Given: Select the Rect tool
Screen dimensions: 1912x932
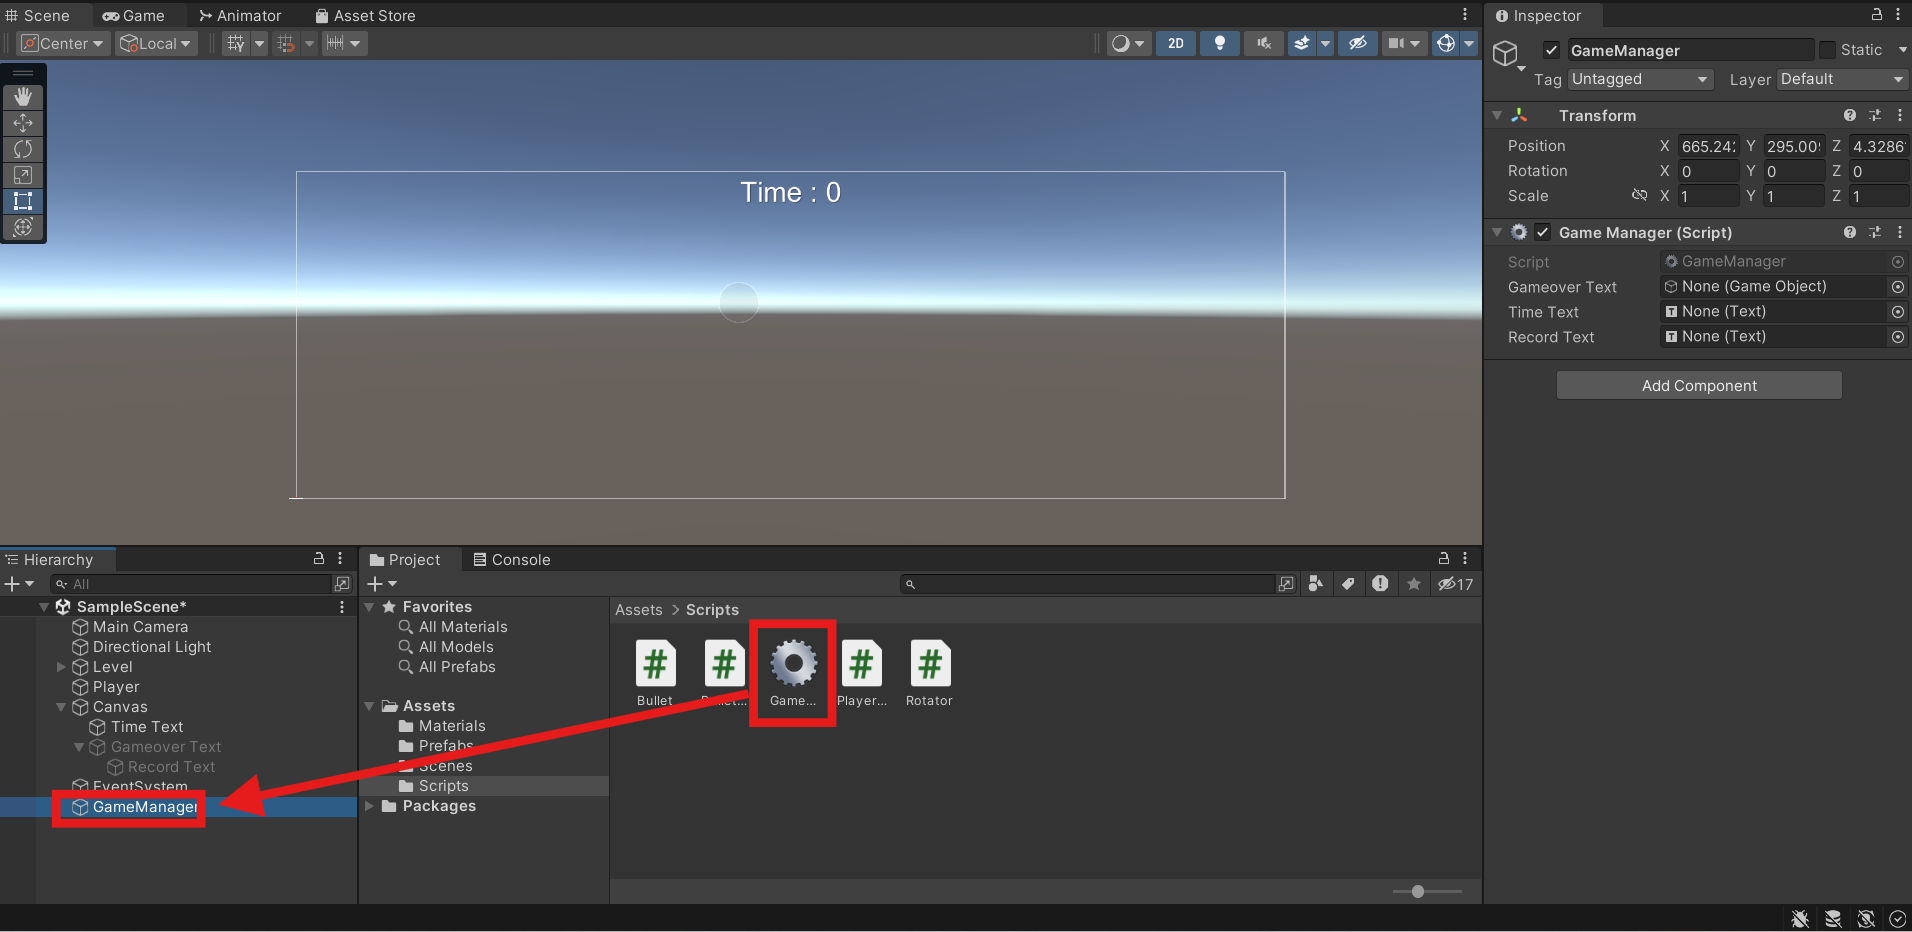Looking at the screenshot, I should 23,201.
